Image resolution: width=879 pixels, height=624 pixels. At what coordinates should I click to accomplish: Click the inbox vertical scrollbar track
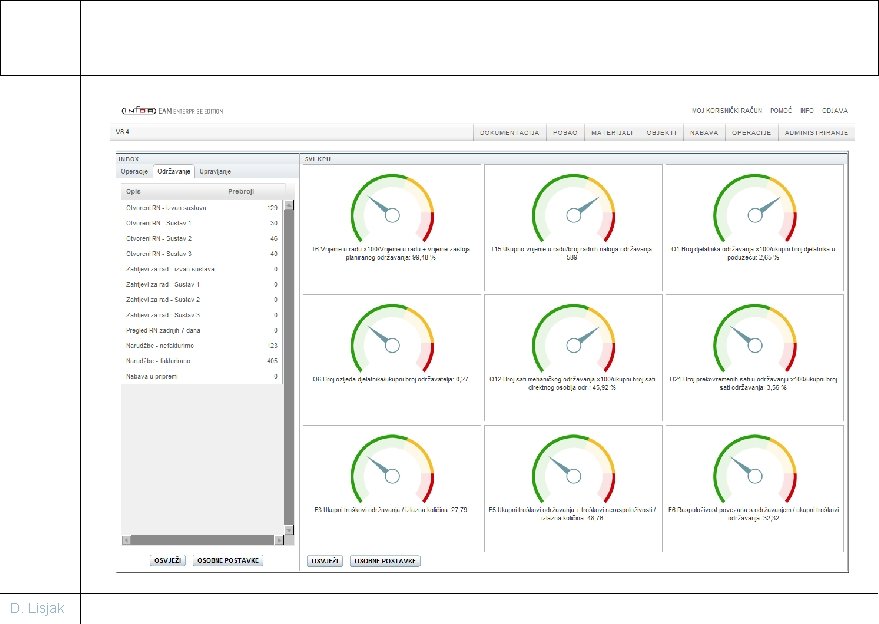click(289, 368)
